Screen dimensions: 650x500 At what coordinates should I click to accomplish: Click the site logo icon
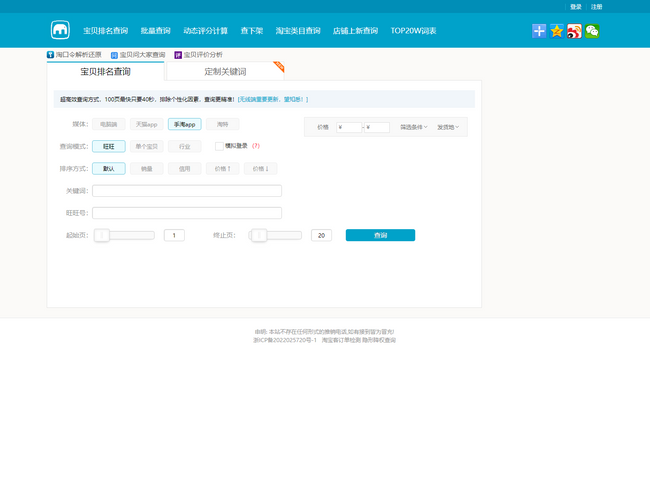[x=61, y=30]
